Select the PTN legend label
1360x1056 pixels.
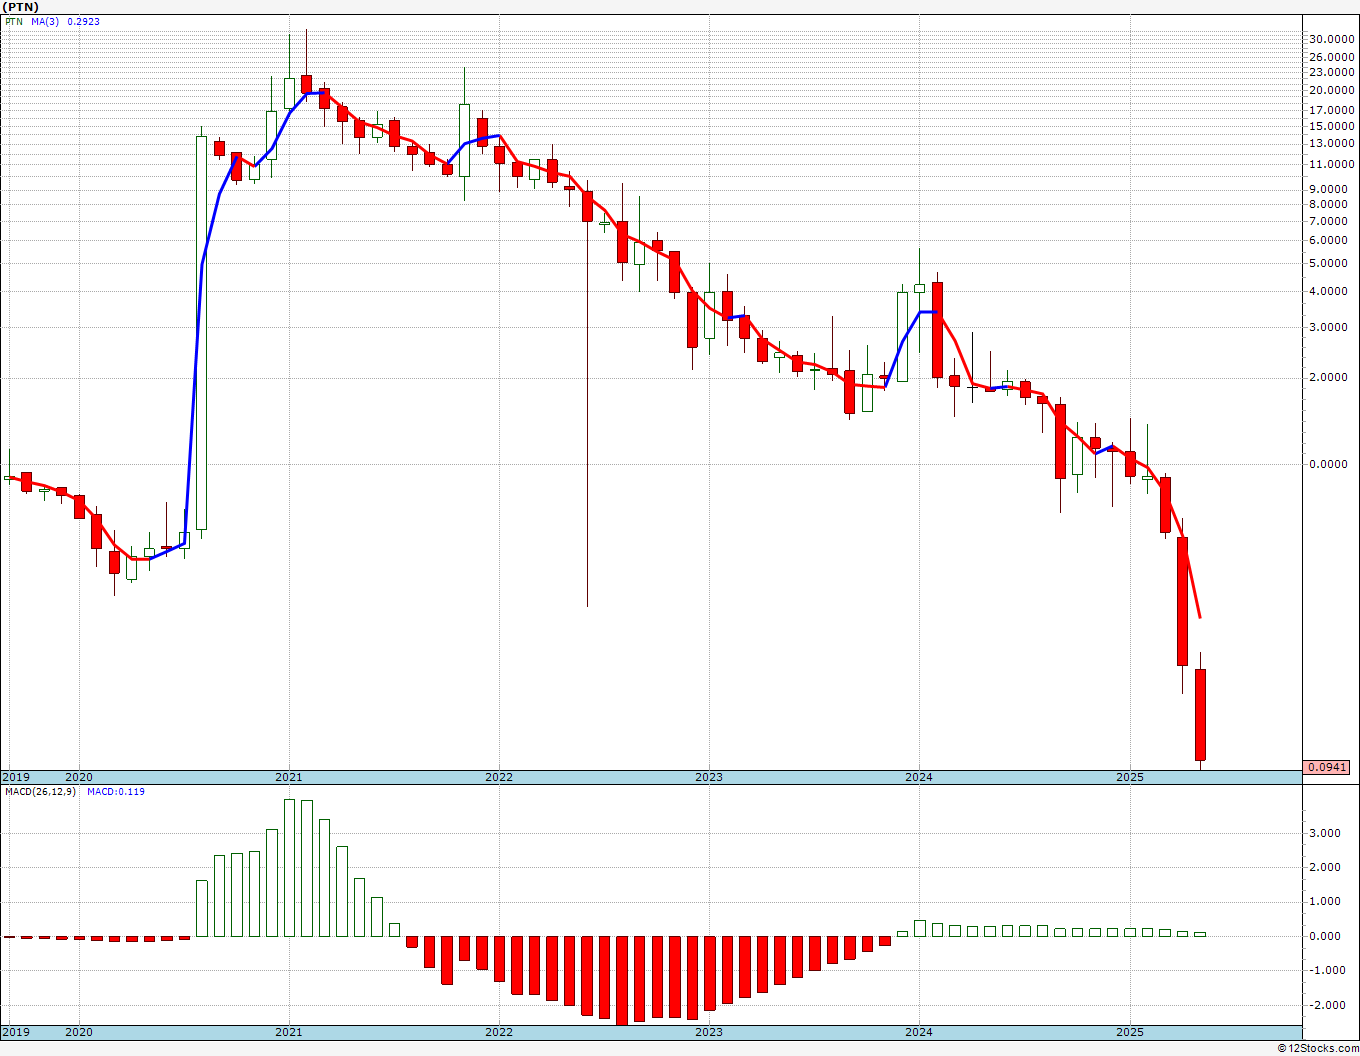(14, 21)
